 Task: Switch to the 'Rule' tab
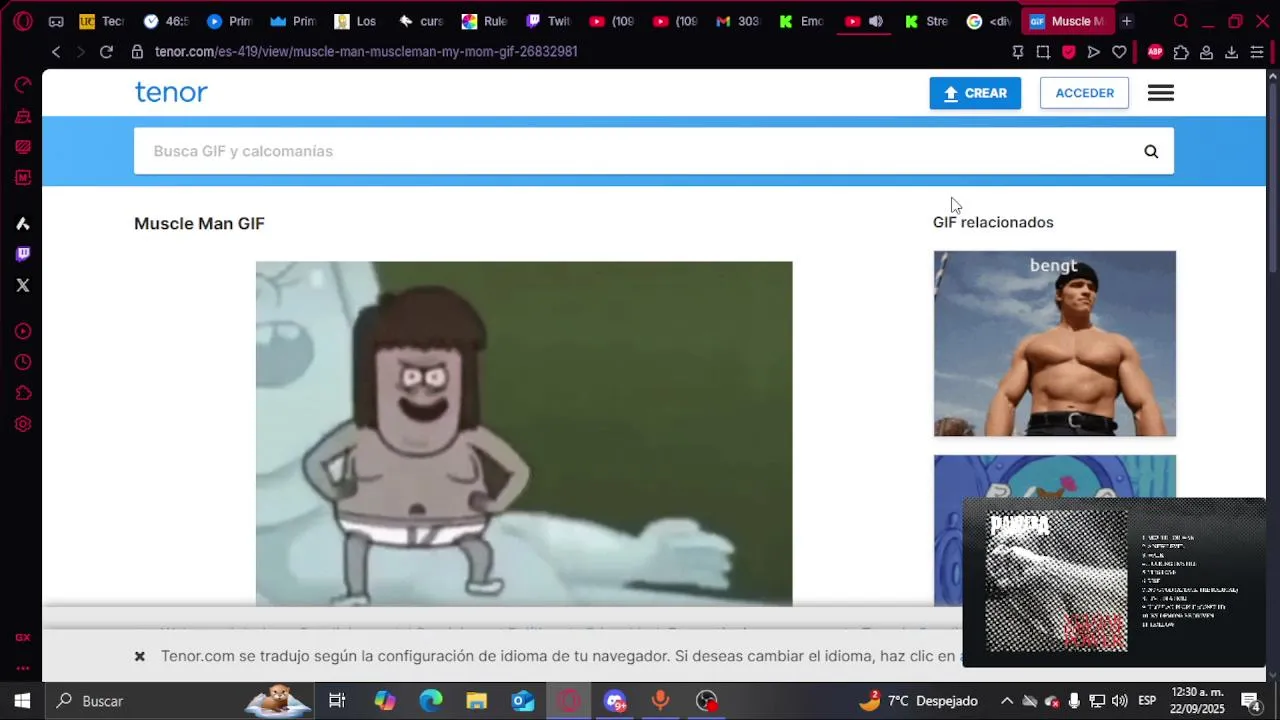point(484,21)
